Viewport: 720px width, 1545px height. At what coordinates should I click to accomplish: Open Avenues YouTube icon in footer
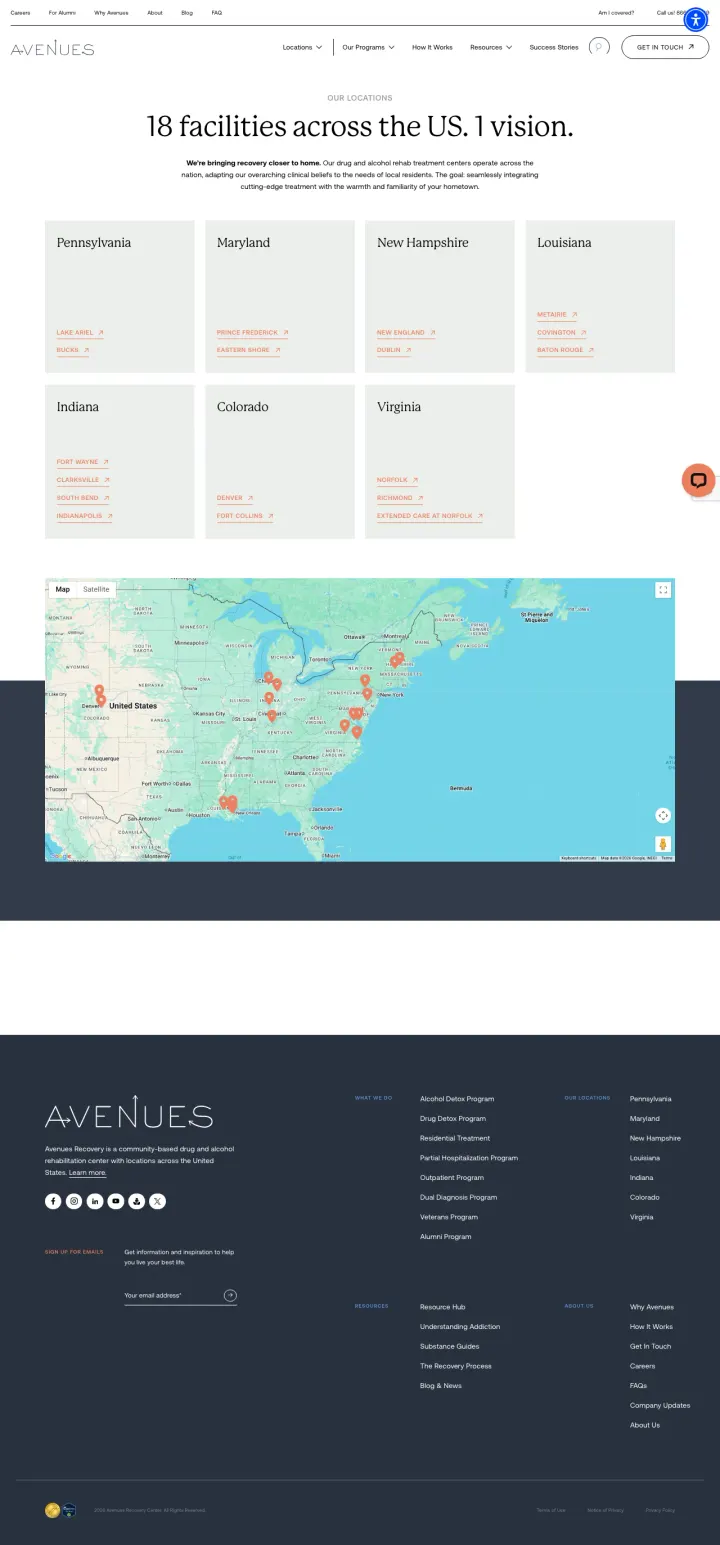tap(116, 1201)
